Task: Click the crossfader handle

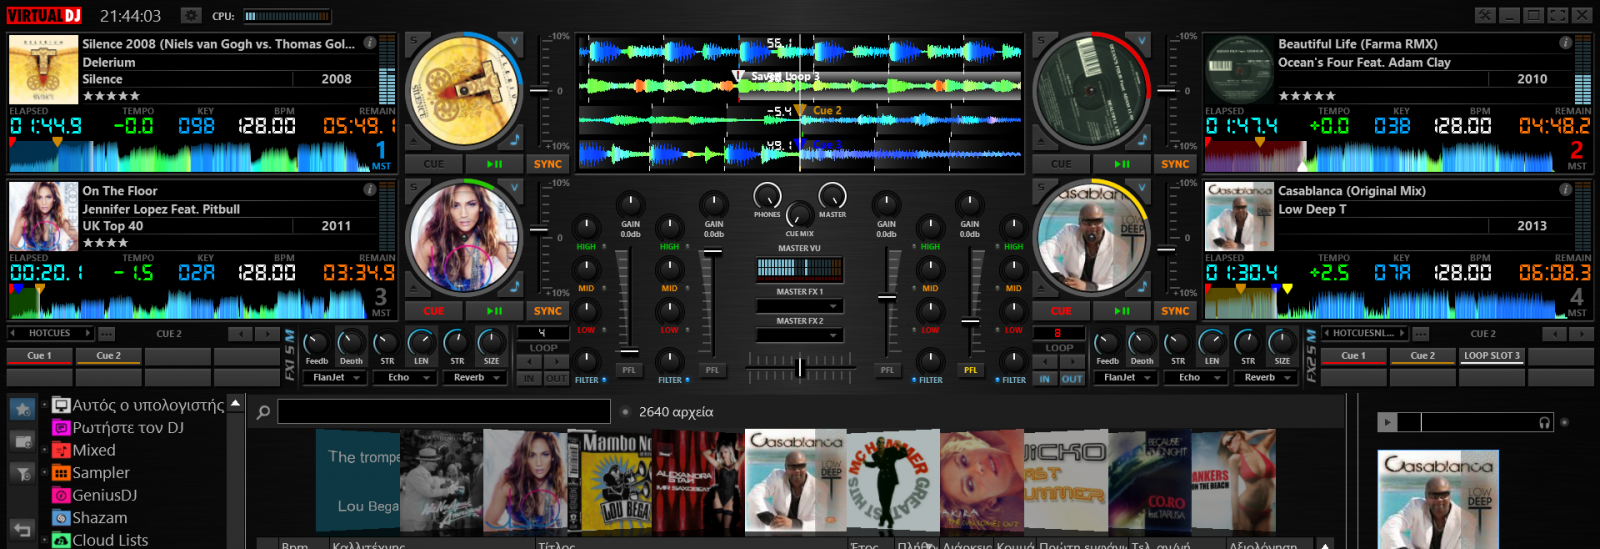Action: coord(799,367)
